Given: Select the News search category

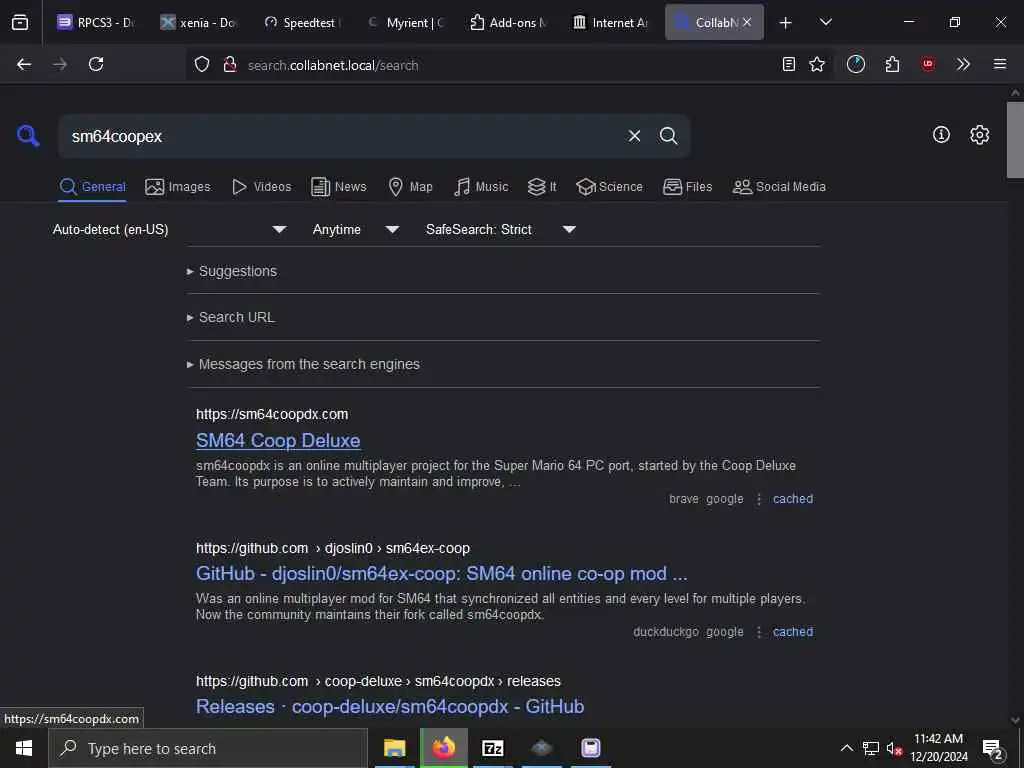Looking at the screenshot, I should pyautogui.click(x=338, y=187).
